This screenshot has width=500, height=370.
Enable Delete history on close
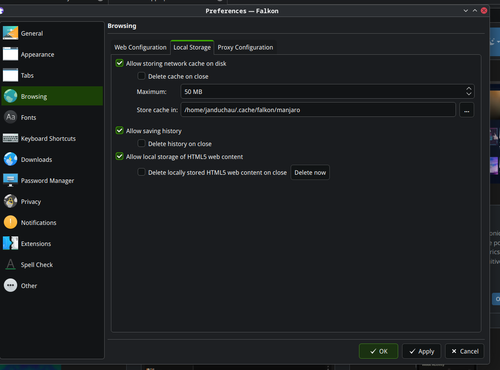141,144
